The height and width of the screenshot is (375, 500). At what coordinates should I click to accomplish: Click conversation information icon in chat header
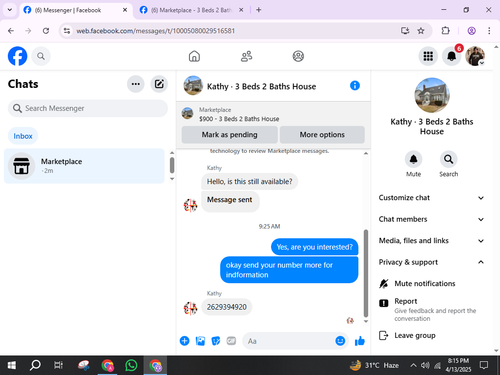pos(355,86)
